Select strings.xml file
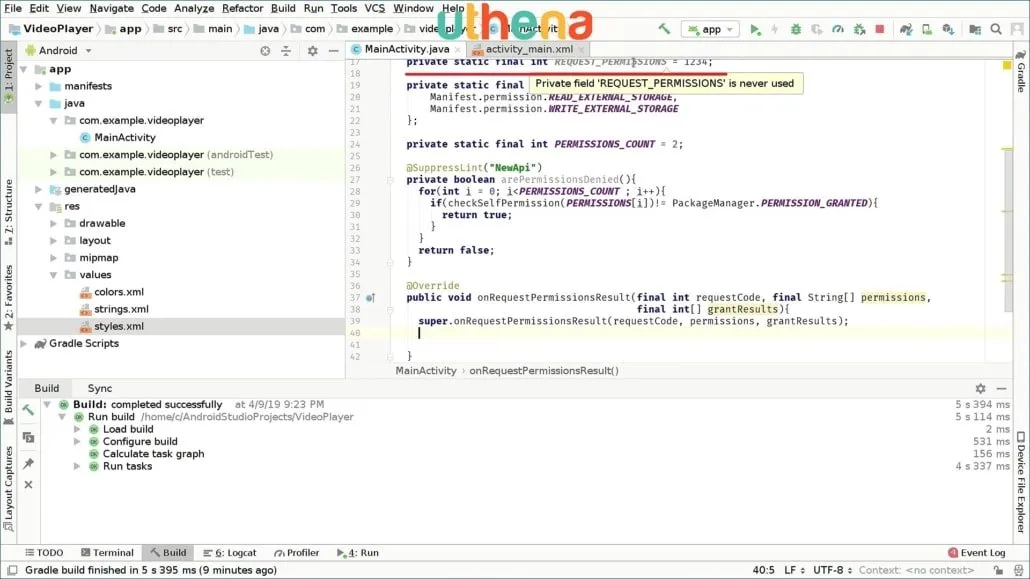 tap(121, 309)
